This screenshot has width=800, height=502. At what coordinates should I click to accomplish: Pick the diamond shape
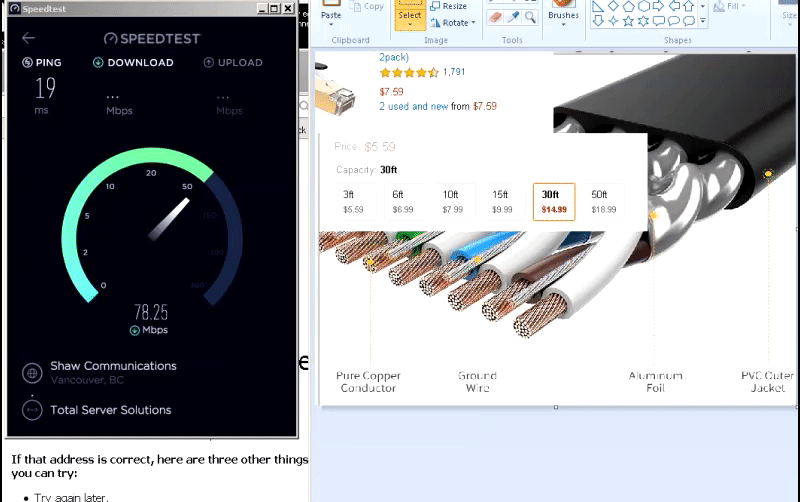pos(613,6)
